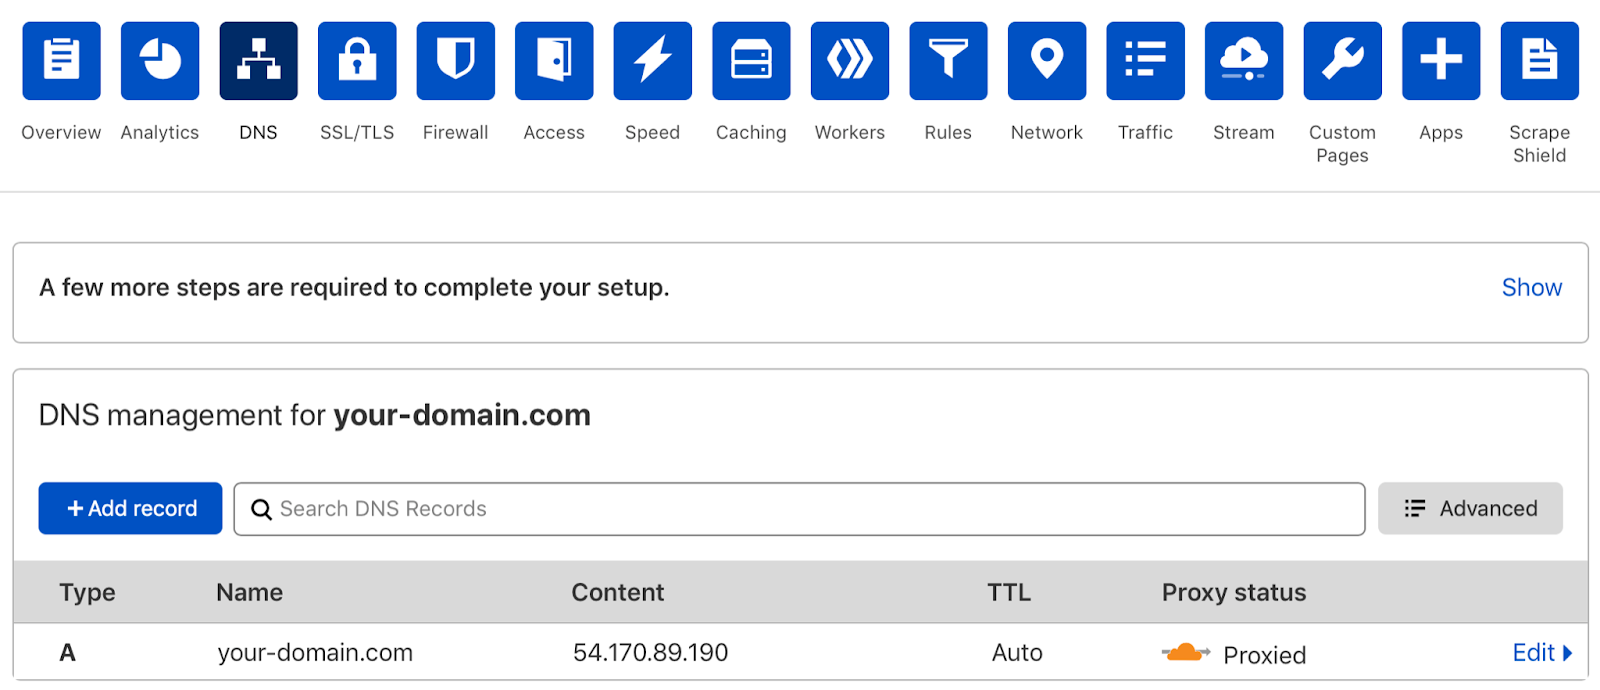Open the Network location pin icon
The height and width of the screenshot is (690, 1600).
[1047, 61]
